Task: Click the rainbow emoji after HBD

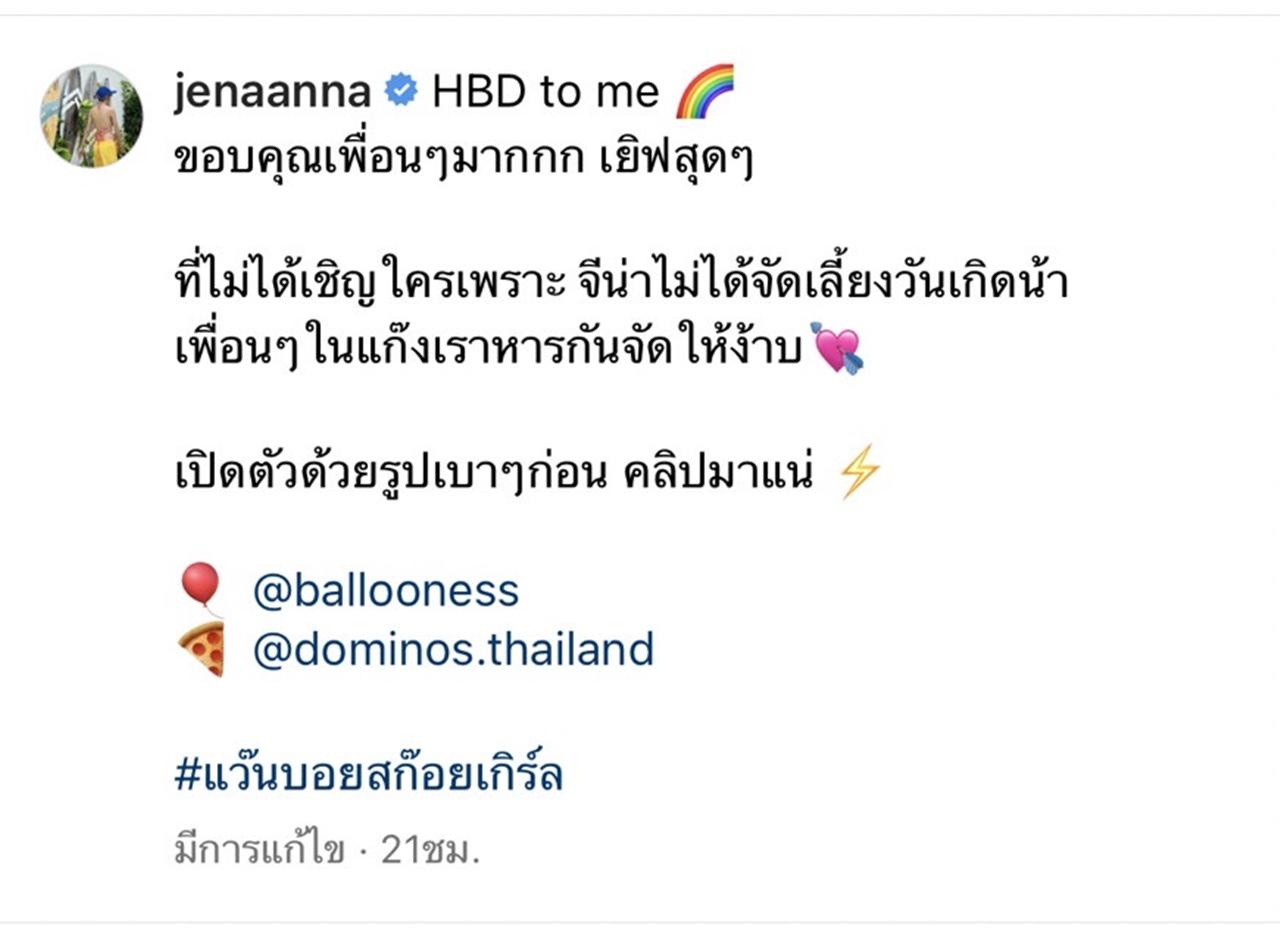Action: click(x=705, y=91)
